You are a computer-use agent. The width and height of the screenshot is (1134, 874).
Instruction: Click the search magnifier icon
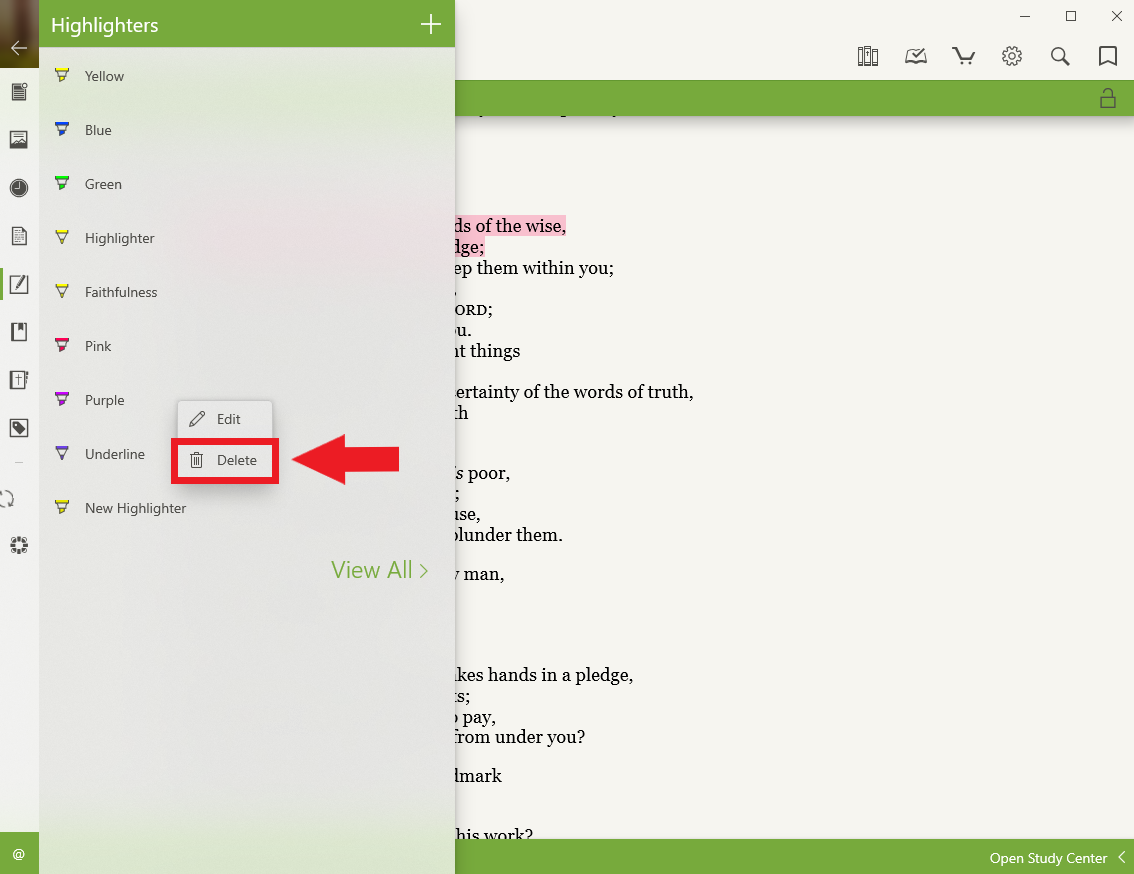click(1060, 56)
